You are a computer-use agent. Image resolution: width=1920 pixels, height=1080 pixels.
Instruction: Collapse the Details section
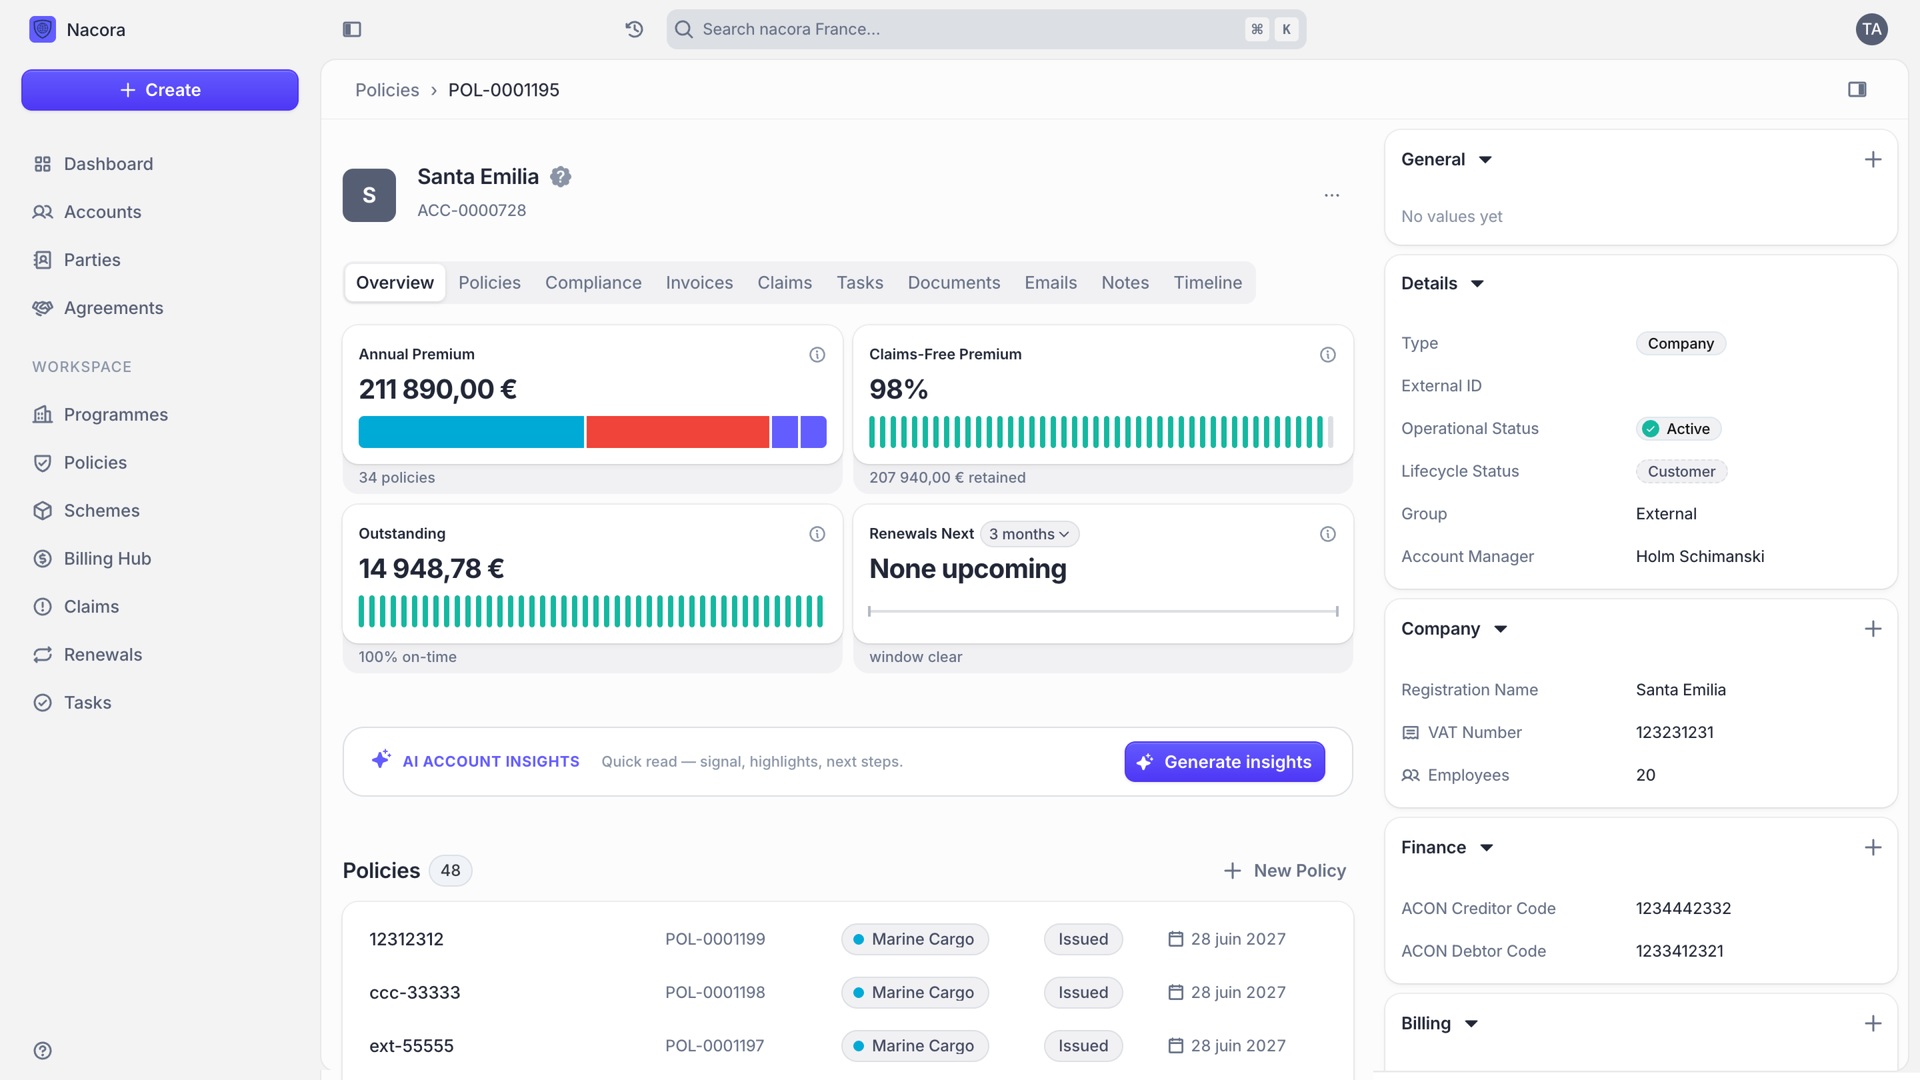pyautogui.click(x=1477, y=283)
